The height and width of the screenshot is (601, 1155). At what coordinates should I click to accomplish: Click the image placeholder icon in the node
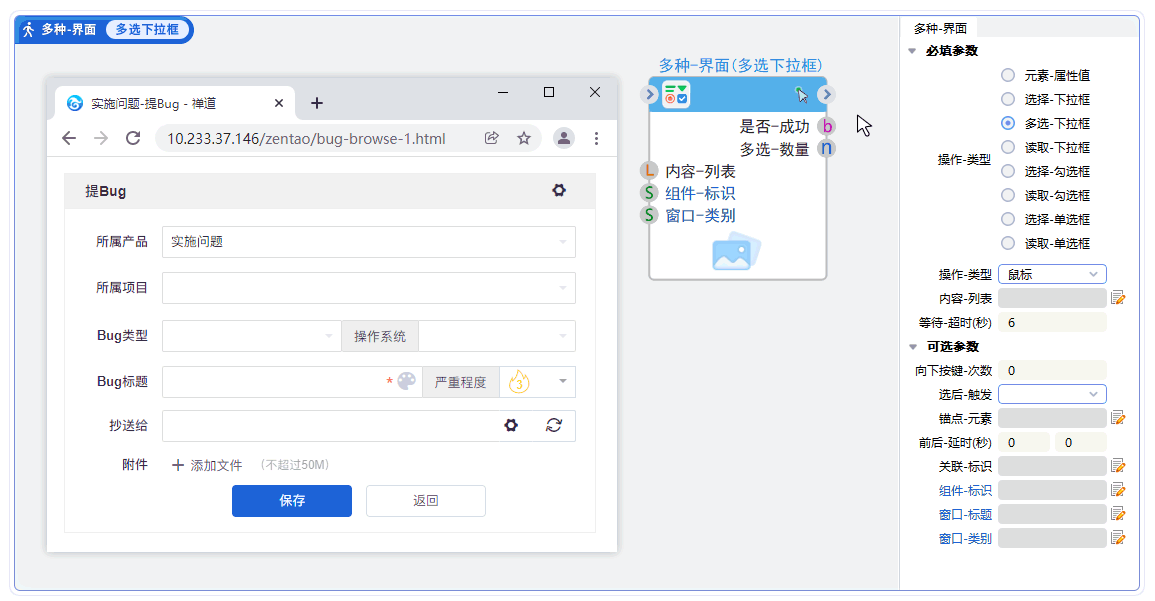pos(737,252)
